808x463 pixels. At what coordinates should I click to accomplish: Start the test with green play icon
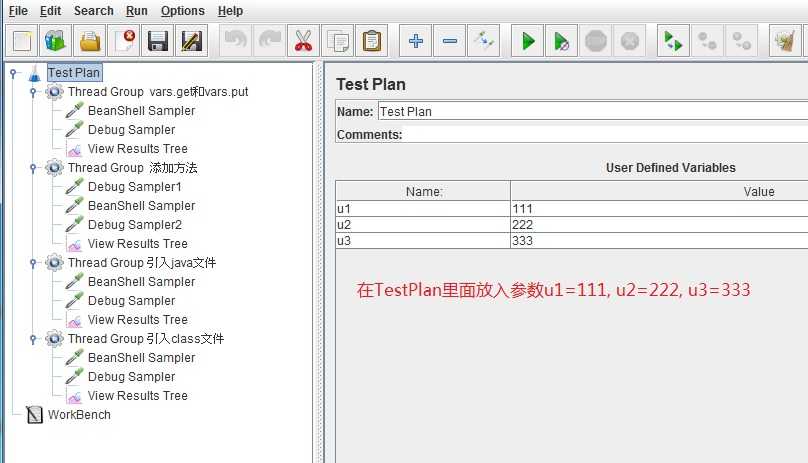coord(528,41)
